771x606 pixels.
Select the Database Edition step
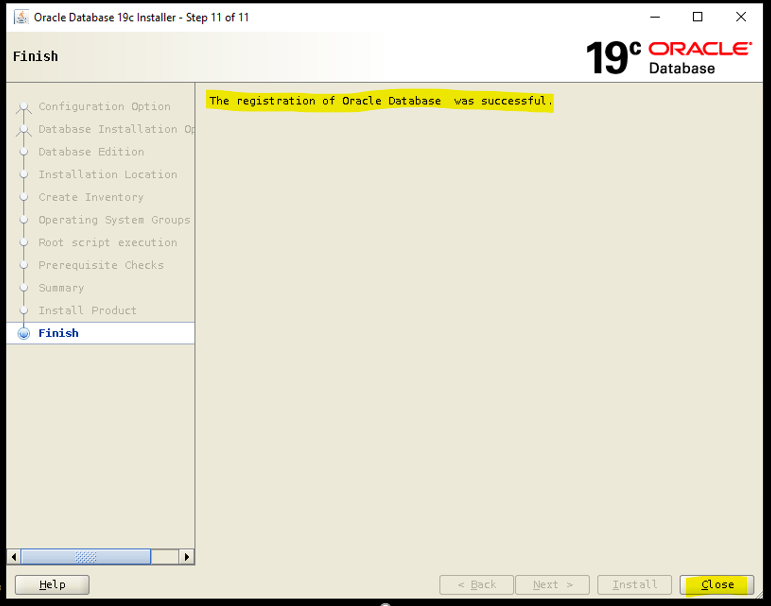(91, 152)
